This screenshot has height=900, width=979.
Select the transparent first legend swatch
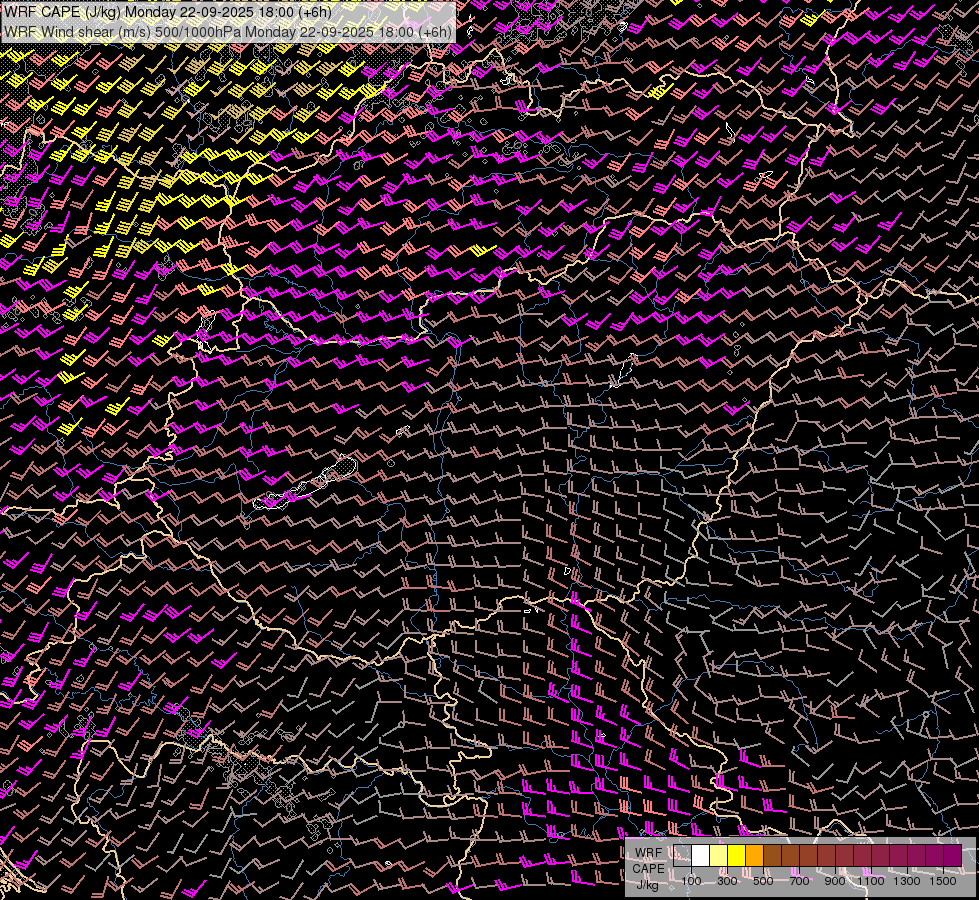(x=683, y=856)
